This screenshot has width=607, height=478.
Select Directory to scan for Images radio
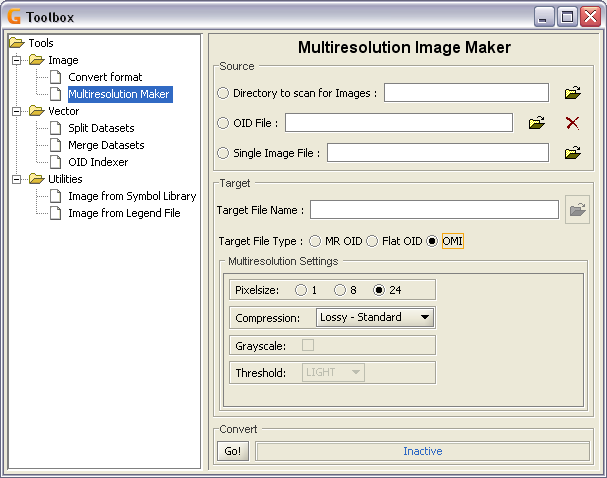[x=223, y=93]
